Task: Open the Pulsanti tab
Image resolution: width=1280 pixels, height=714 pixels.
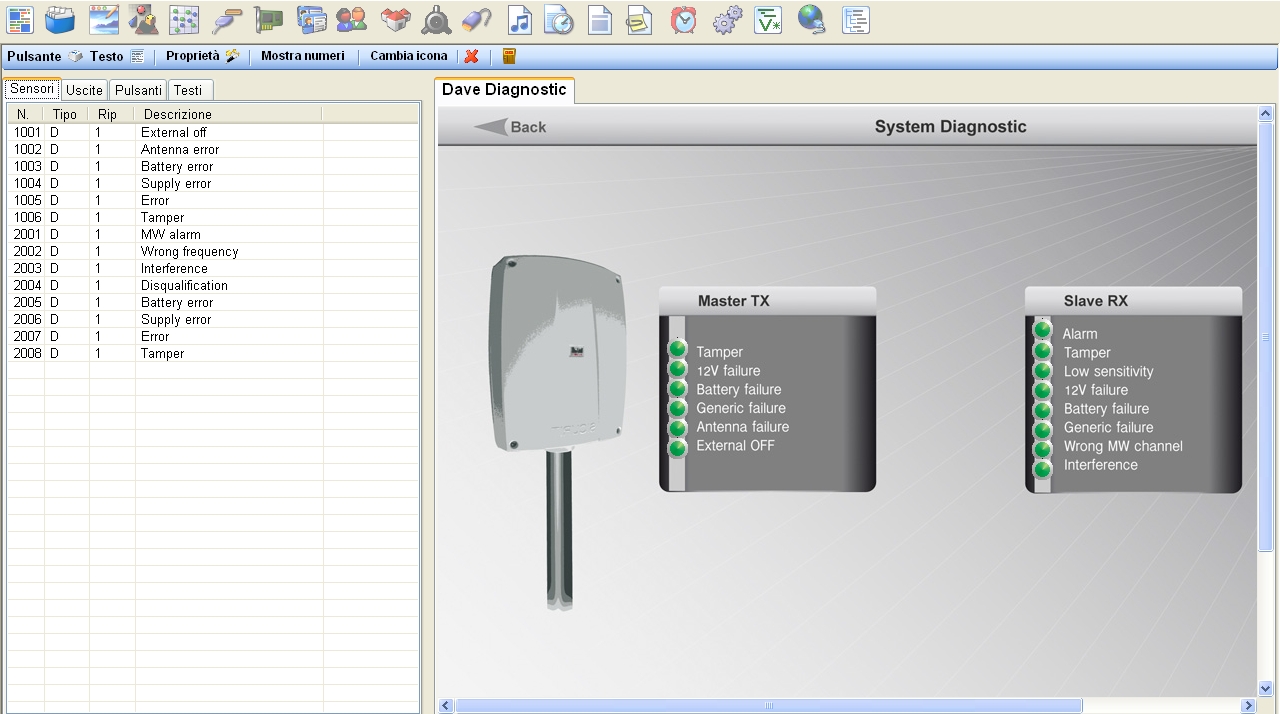Action: point(138,90)
